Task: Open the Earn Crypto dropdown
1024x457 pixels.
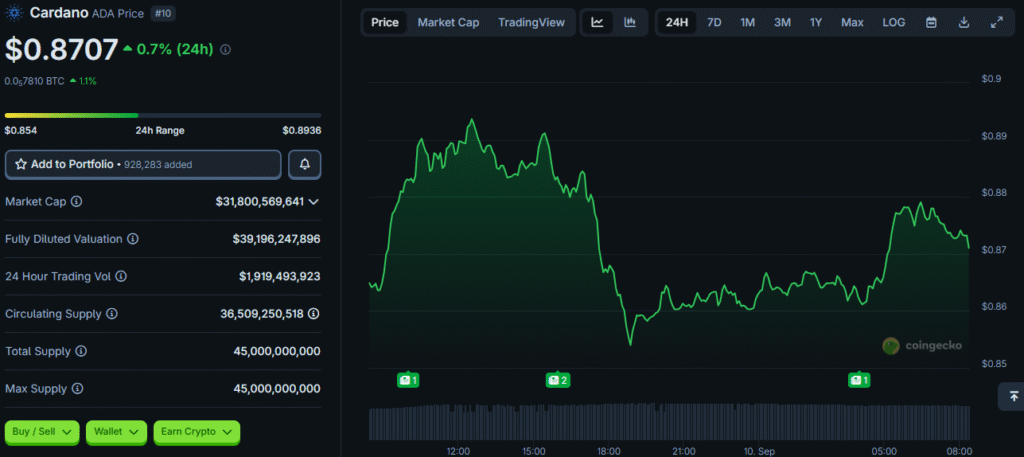Action: pyautogui.click(x=197, y=432)
